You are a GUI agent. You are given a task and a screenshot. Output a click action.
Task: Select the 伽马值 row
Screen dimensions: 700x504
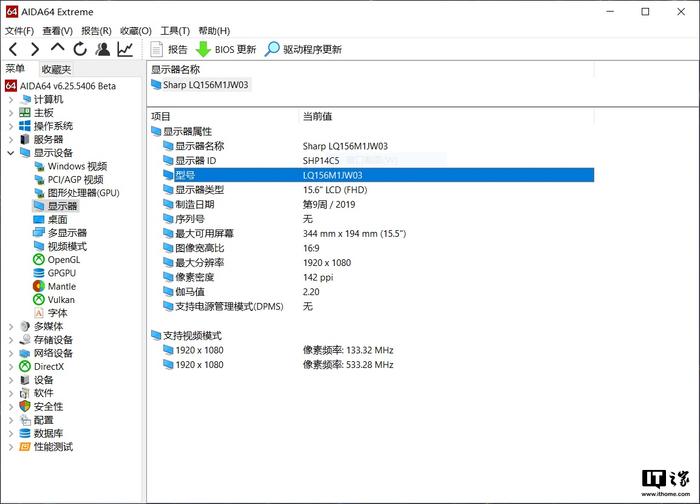click(x=378, y=292)
